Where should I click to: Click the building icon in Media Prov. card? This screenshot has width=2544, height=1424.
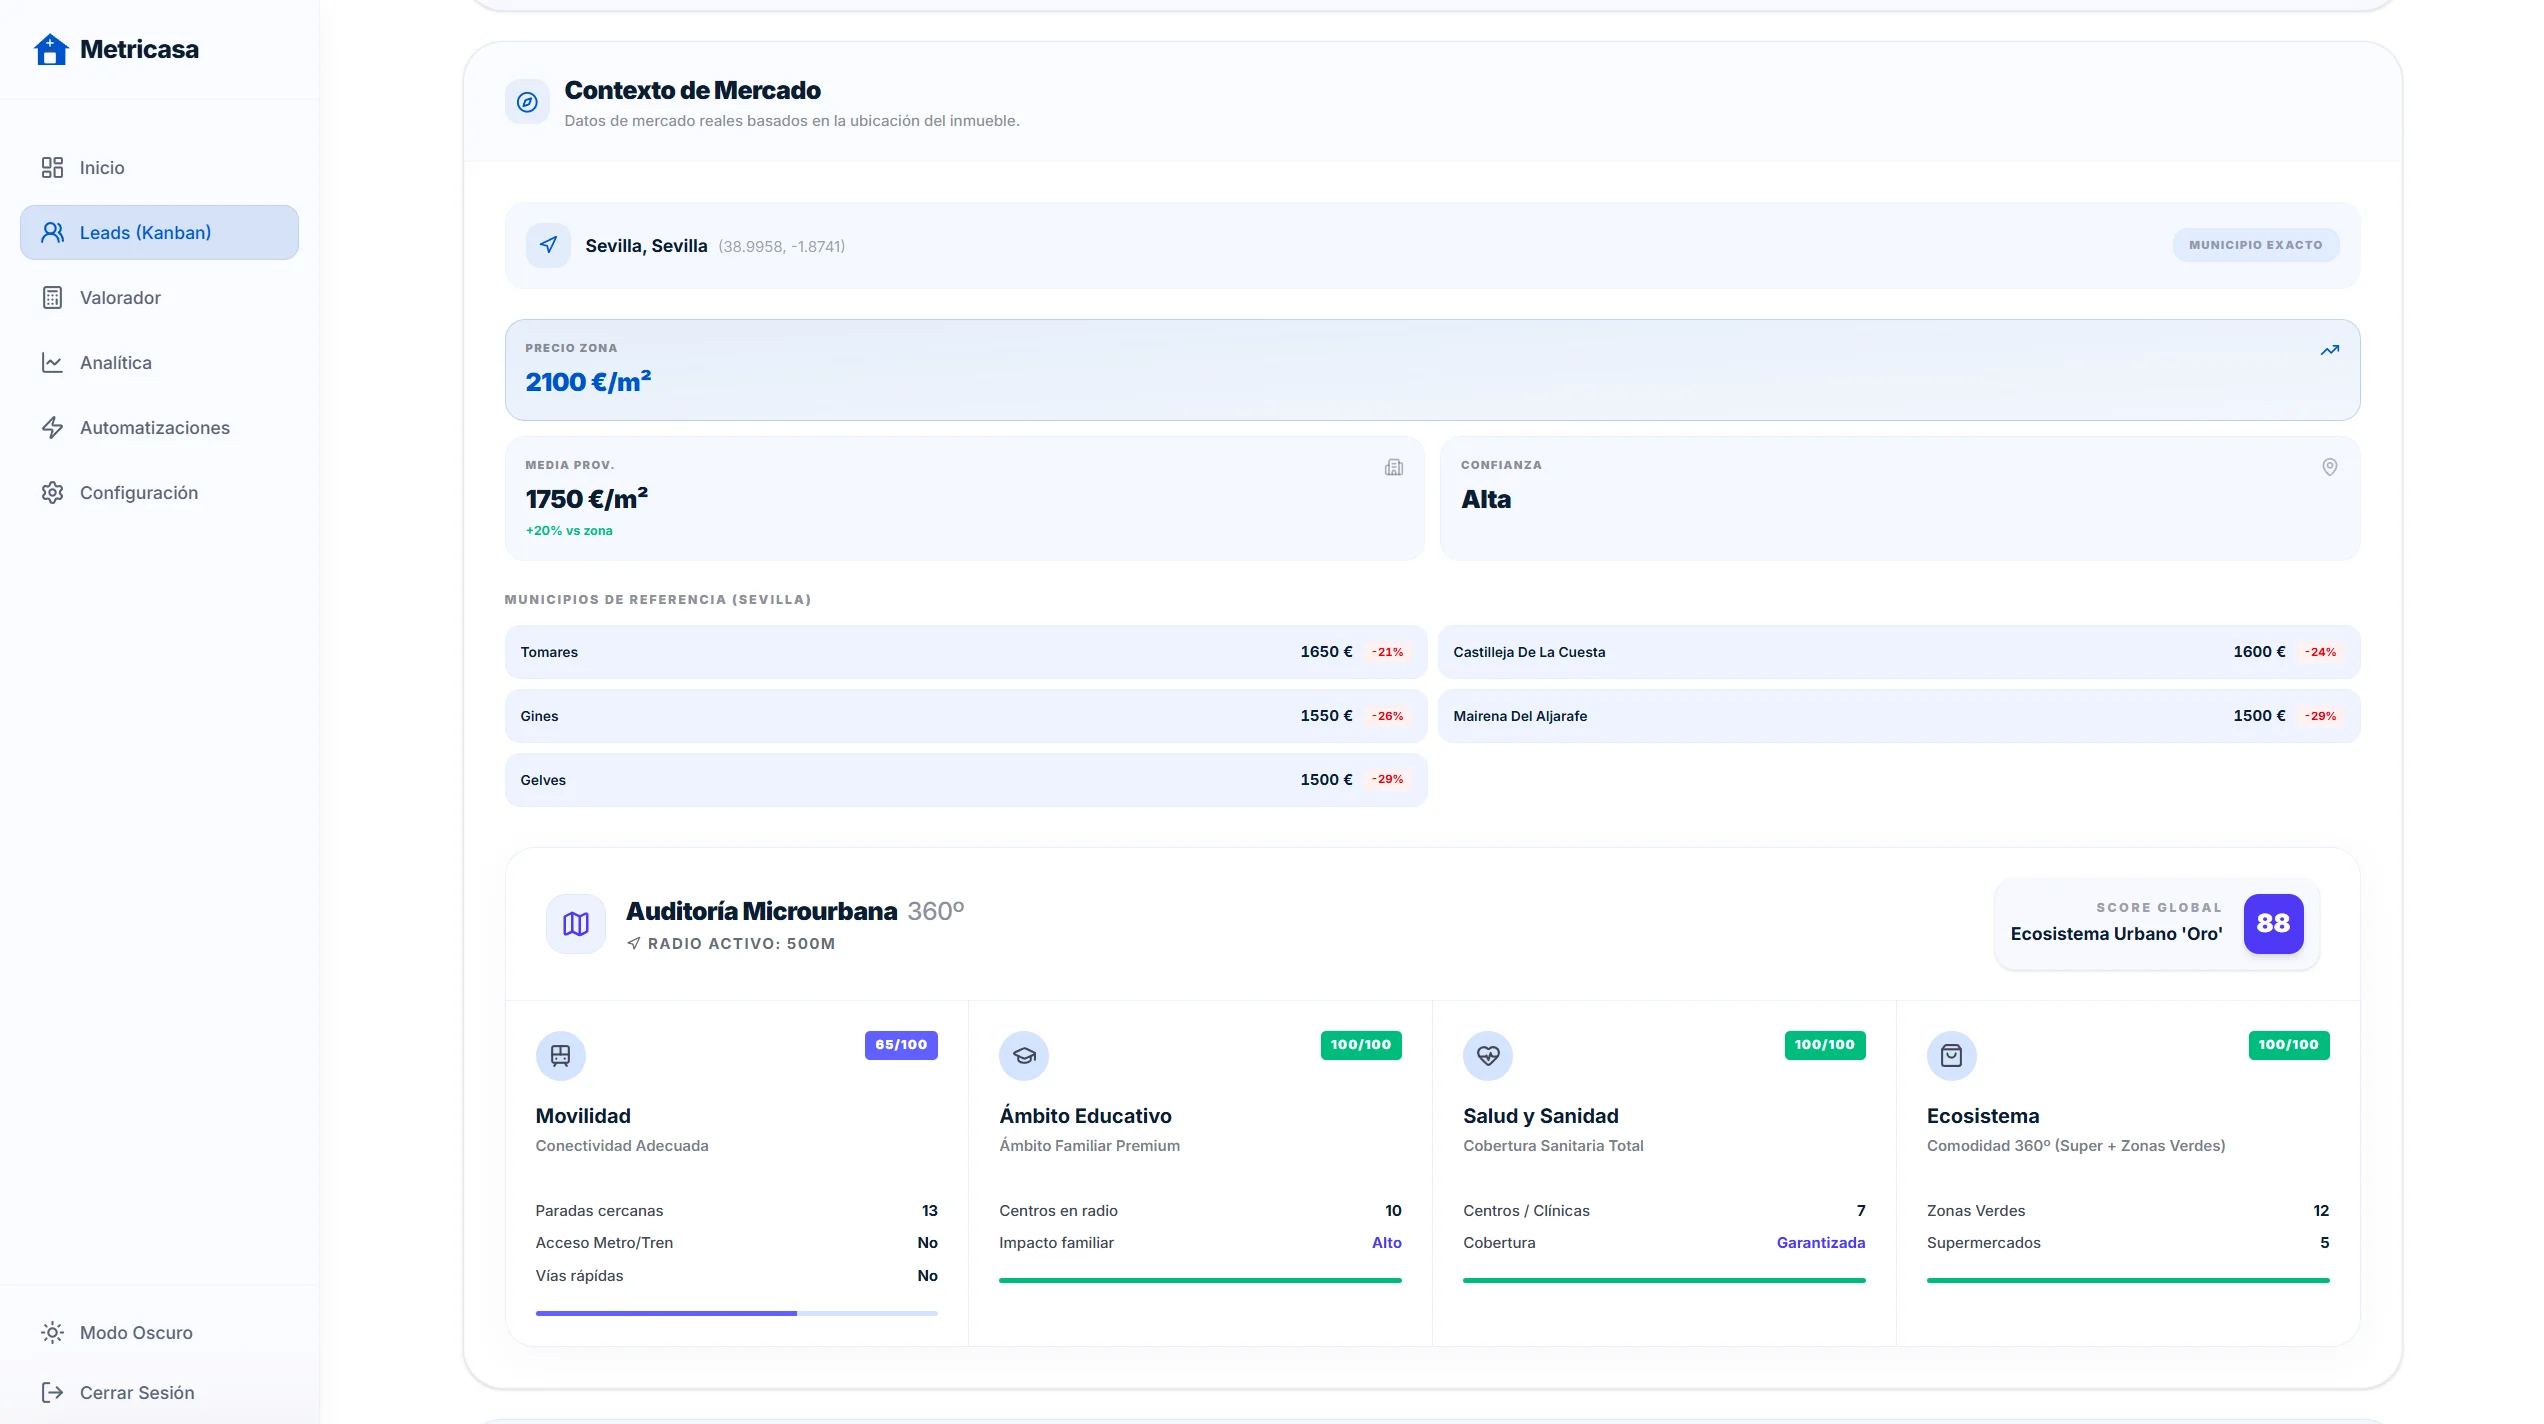[x=1393, y=467]
